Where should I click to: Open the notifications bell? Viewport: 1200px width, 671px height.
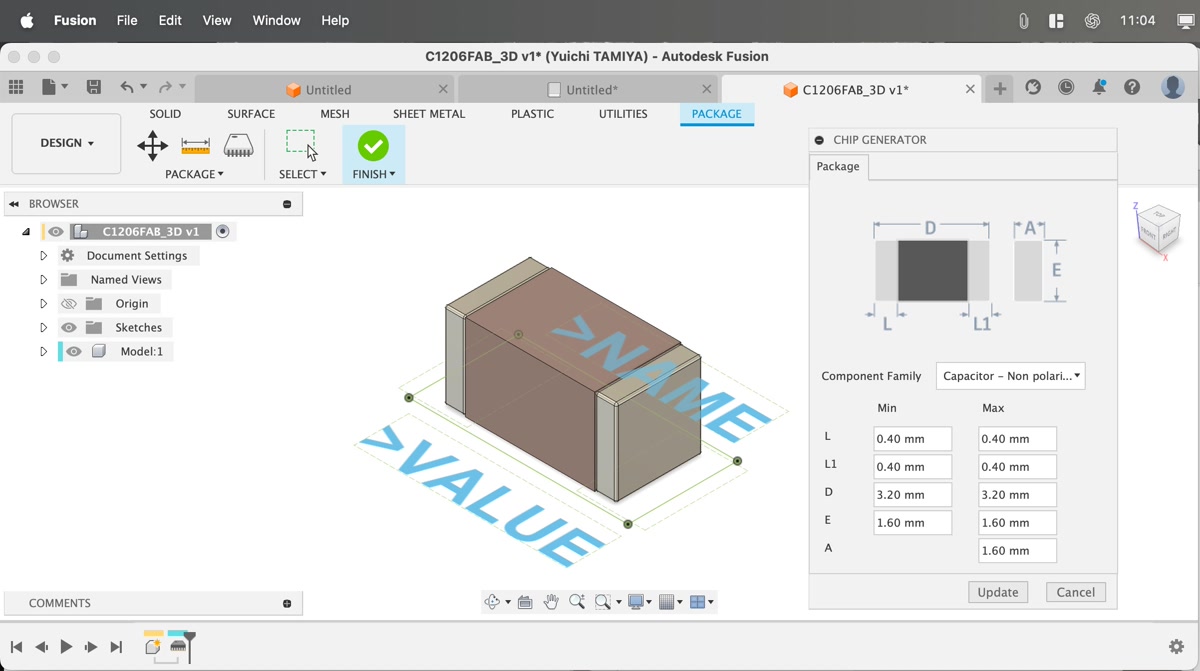point(1099,88)
